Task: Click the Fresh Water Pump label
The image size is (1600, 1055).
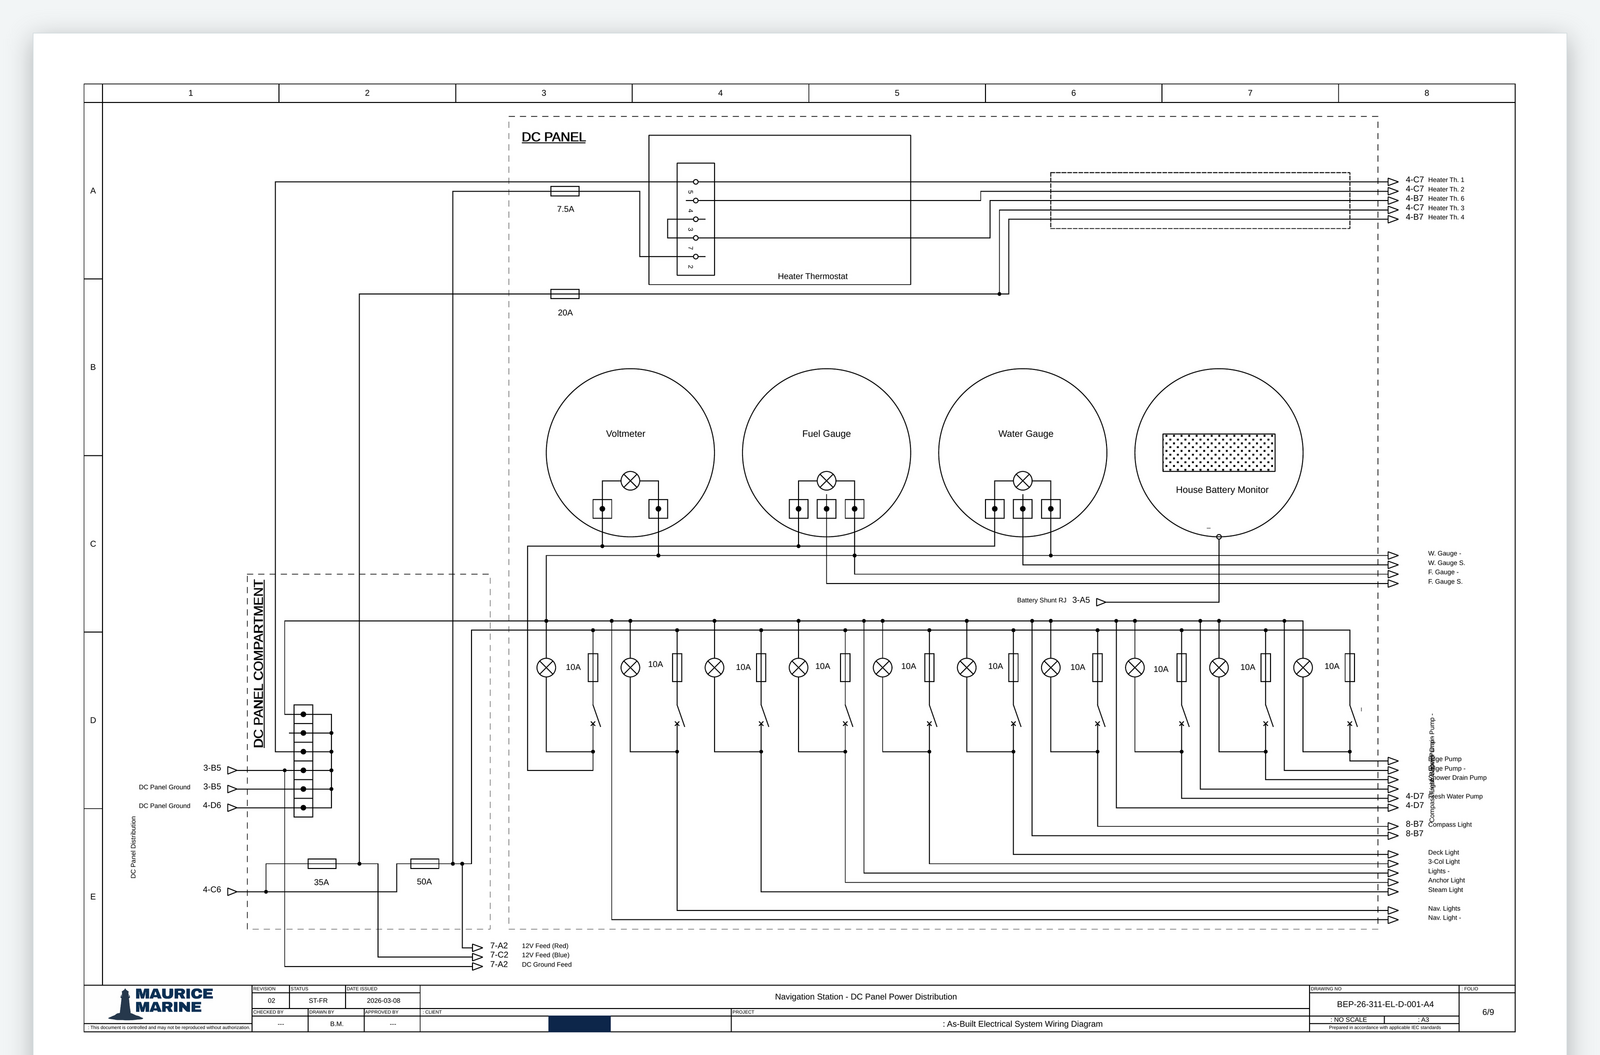Action: point(1455,797)
